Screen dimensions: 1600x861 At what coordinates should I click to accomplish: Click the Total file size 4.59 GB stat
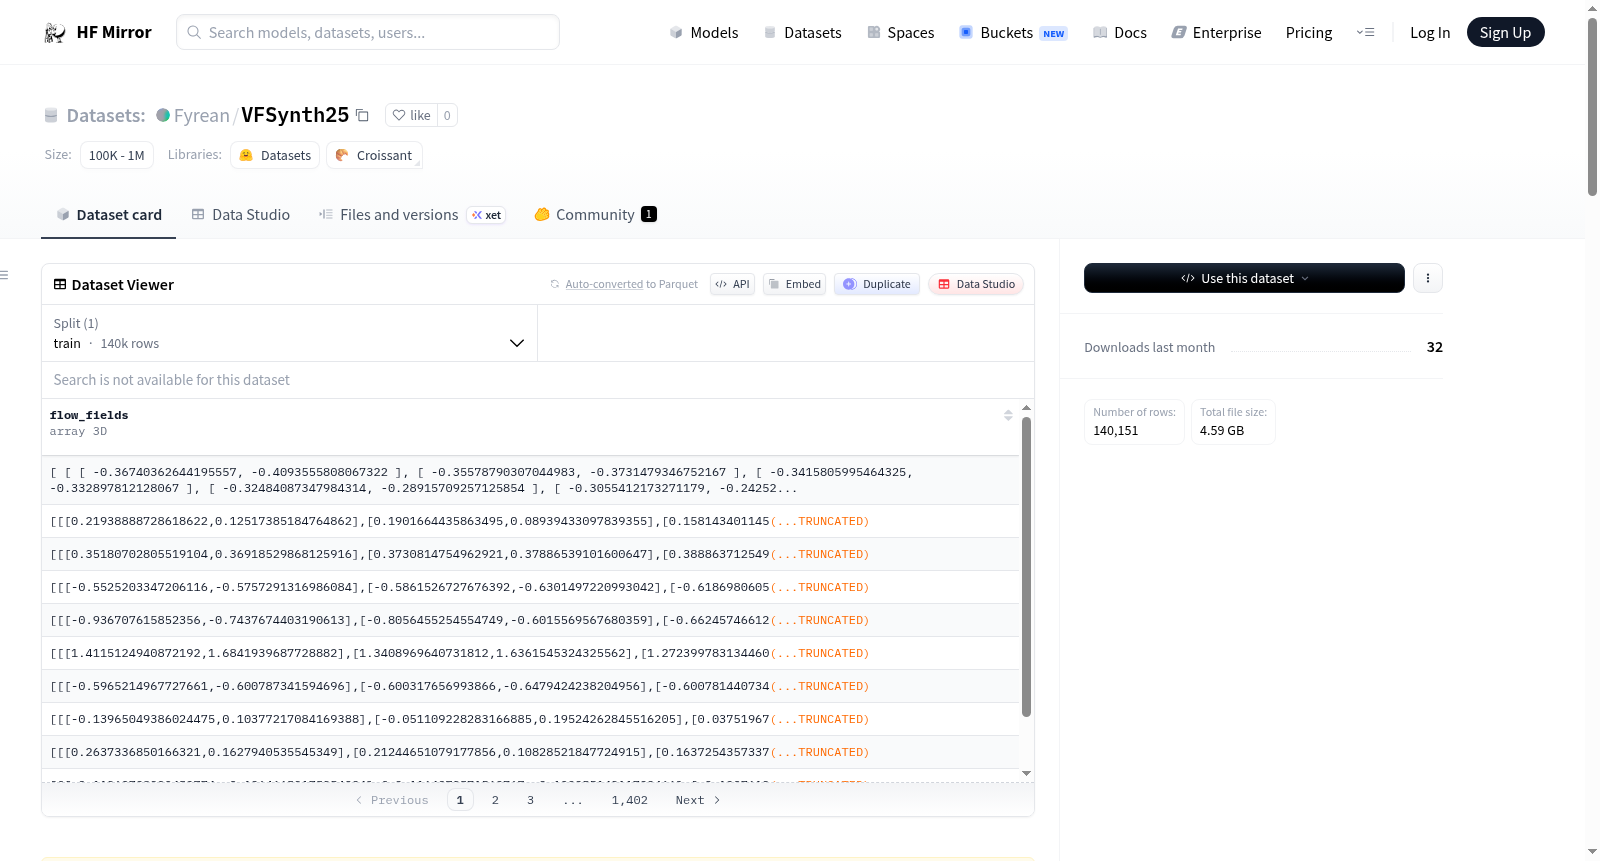coord(1233,422)
